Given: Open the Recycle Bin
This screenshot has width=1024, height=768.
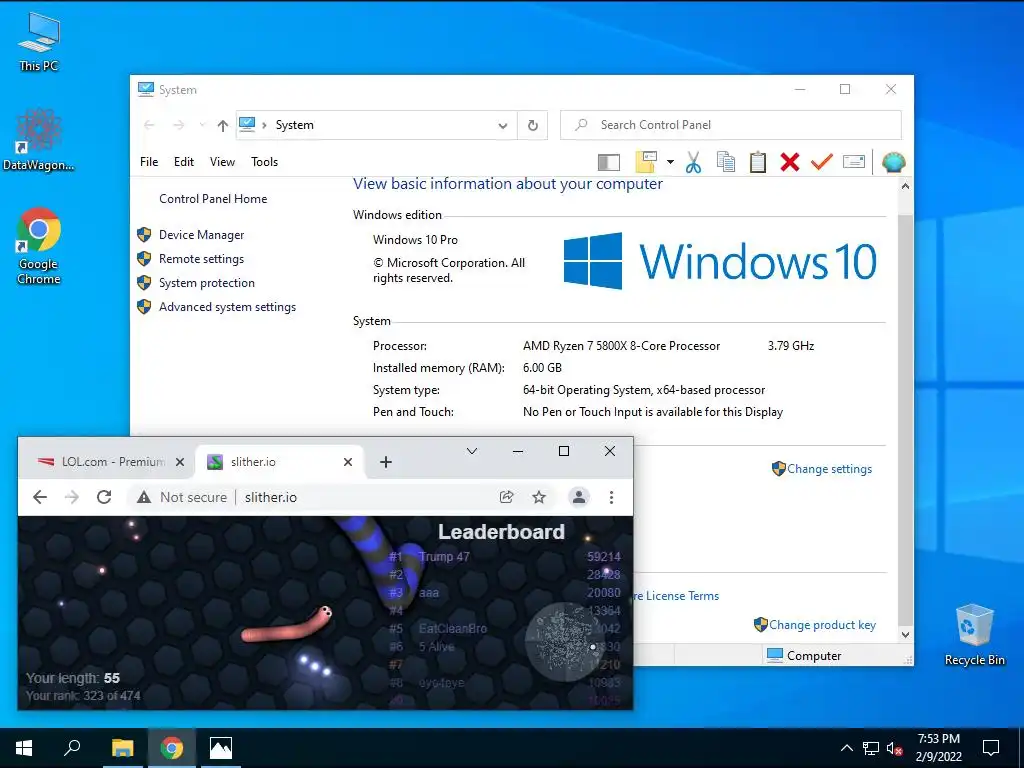Looking at the screenshot, I should [974, 634].
